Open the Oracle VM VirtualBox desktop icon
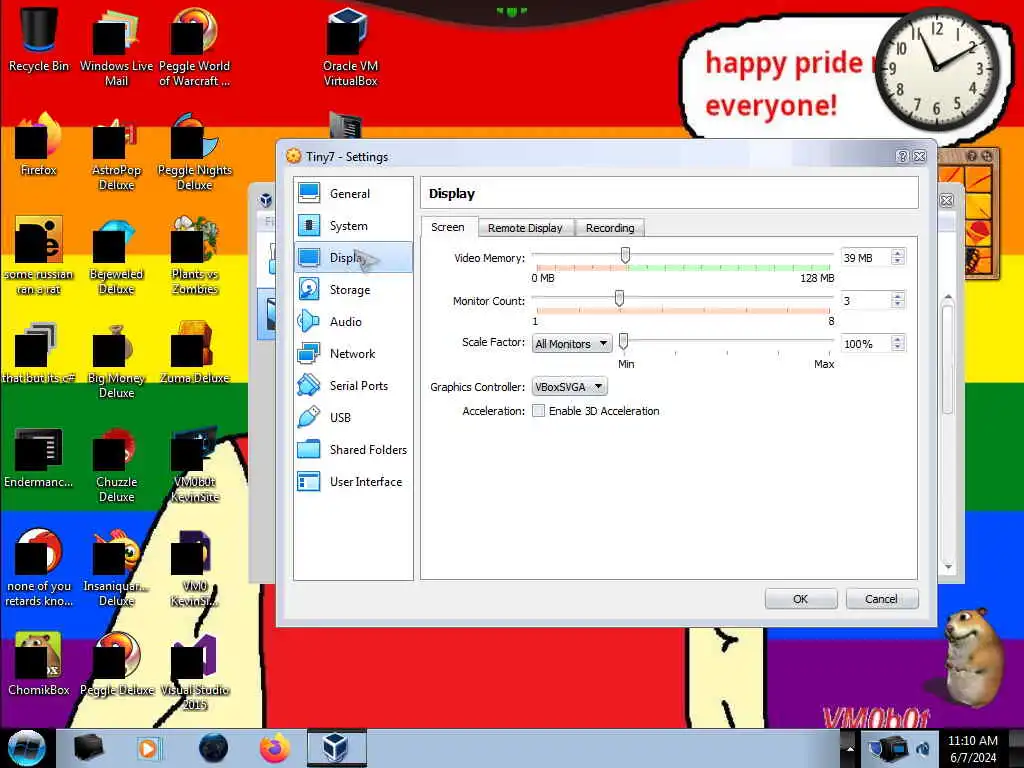Screen dimensions: 1024x768 pos(350,47)
